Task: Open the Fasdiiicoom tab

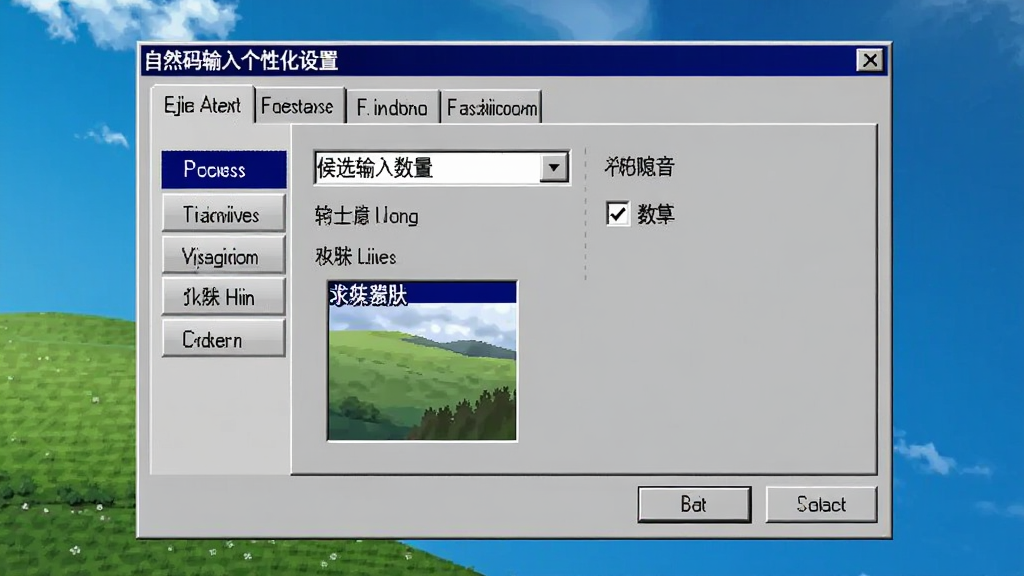Action: coord(491,107)
